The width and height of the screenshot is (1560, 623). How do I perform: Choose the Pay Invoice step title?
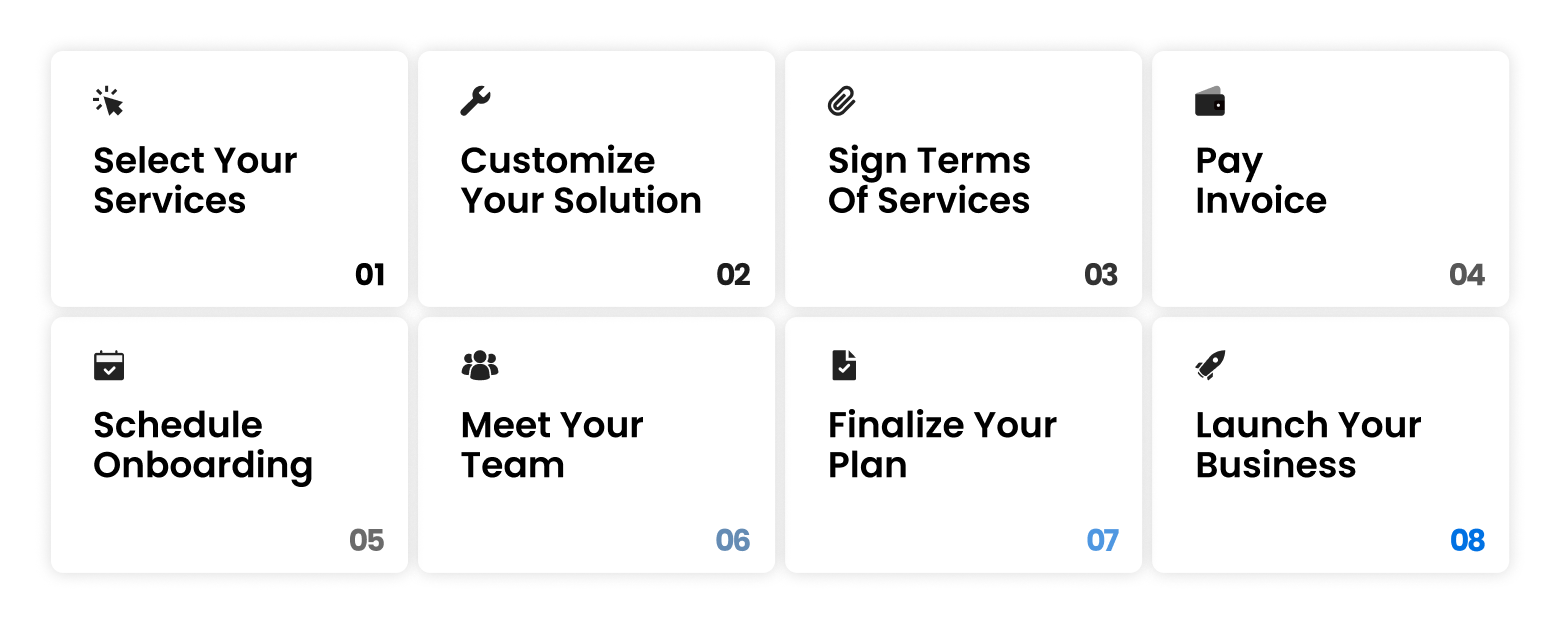pos(1260,180)
